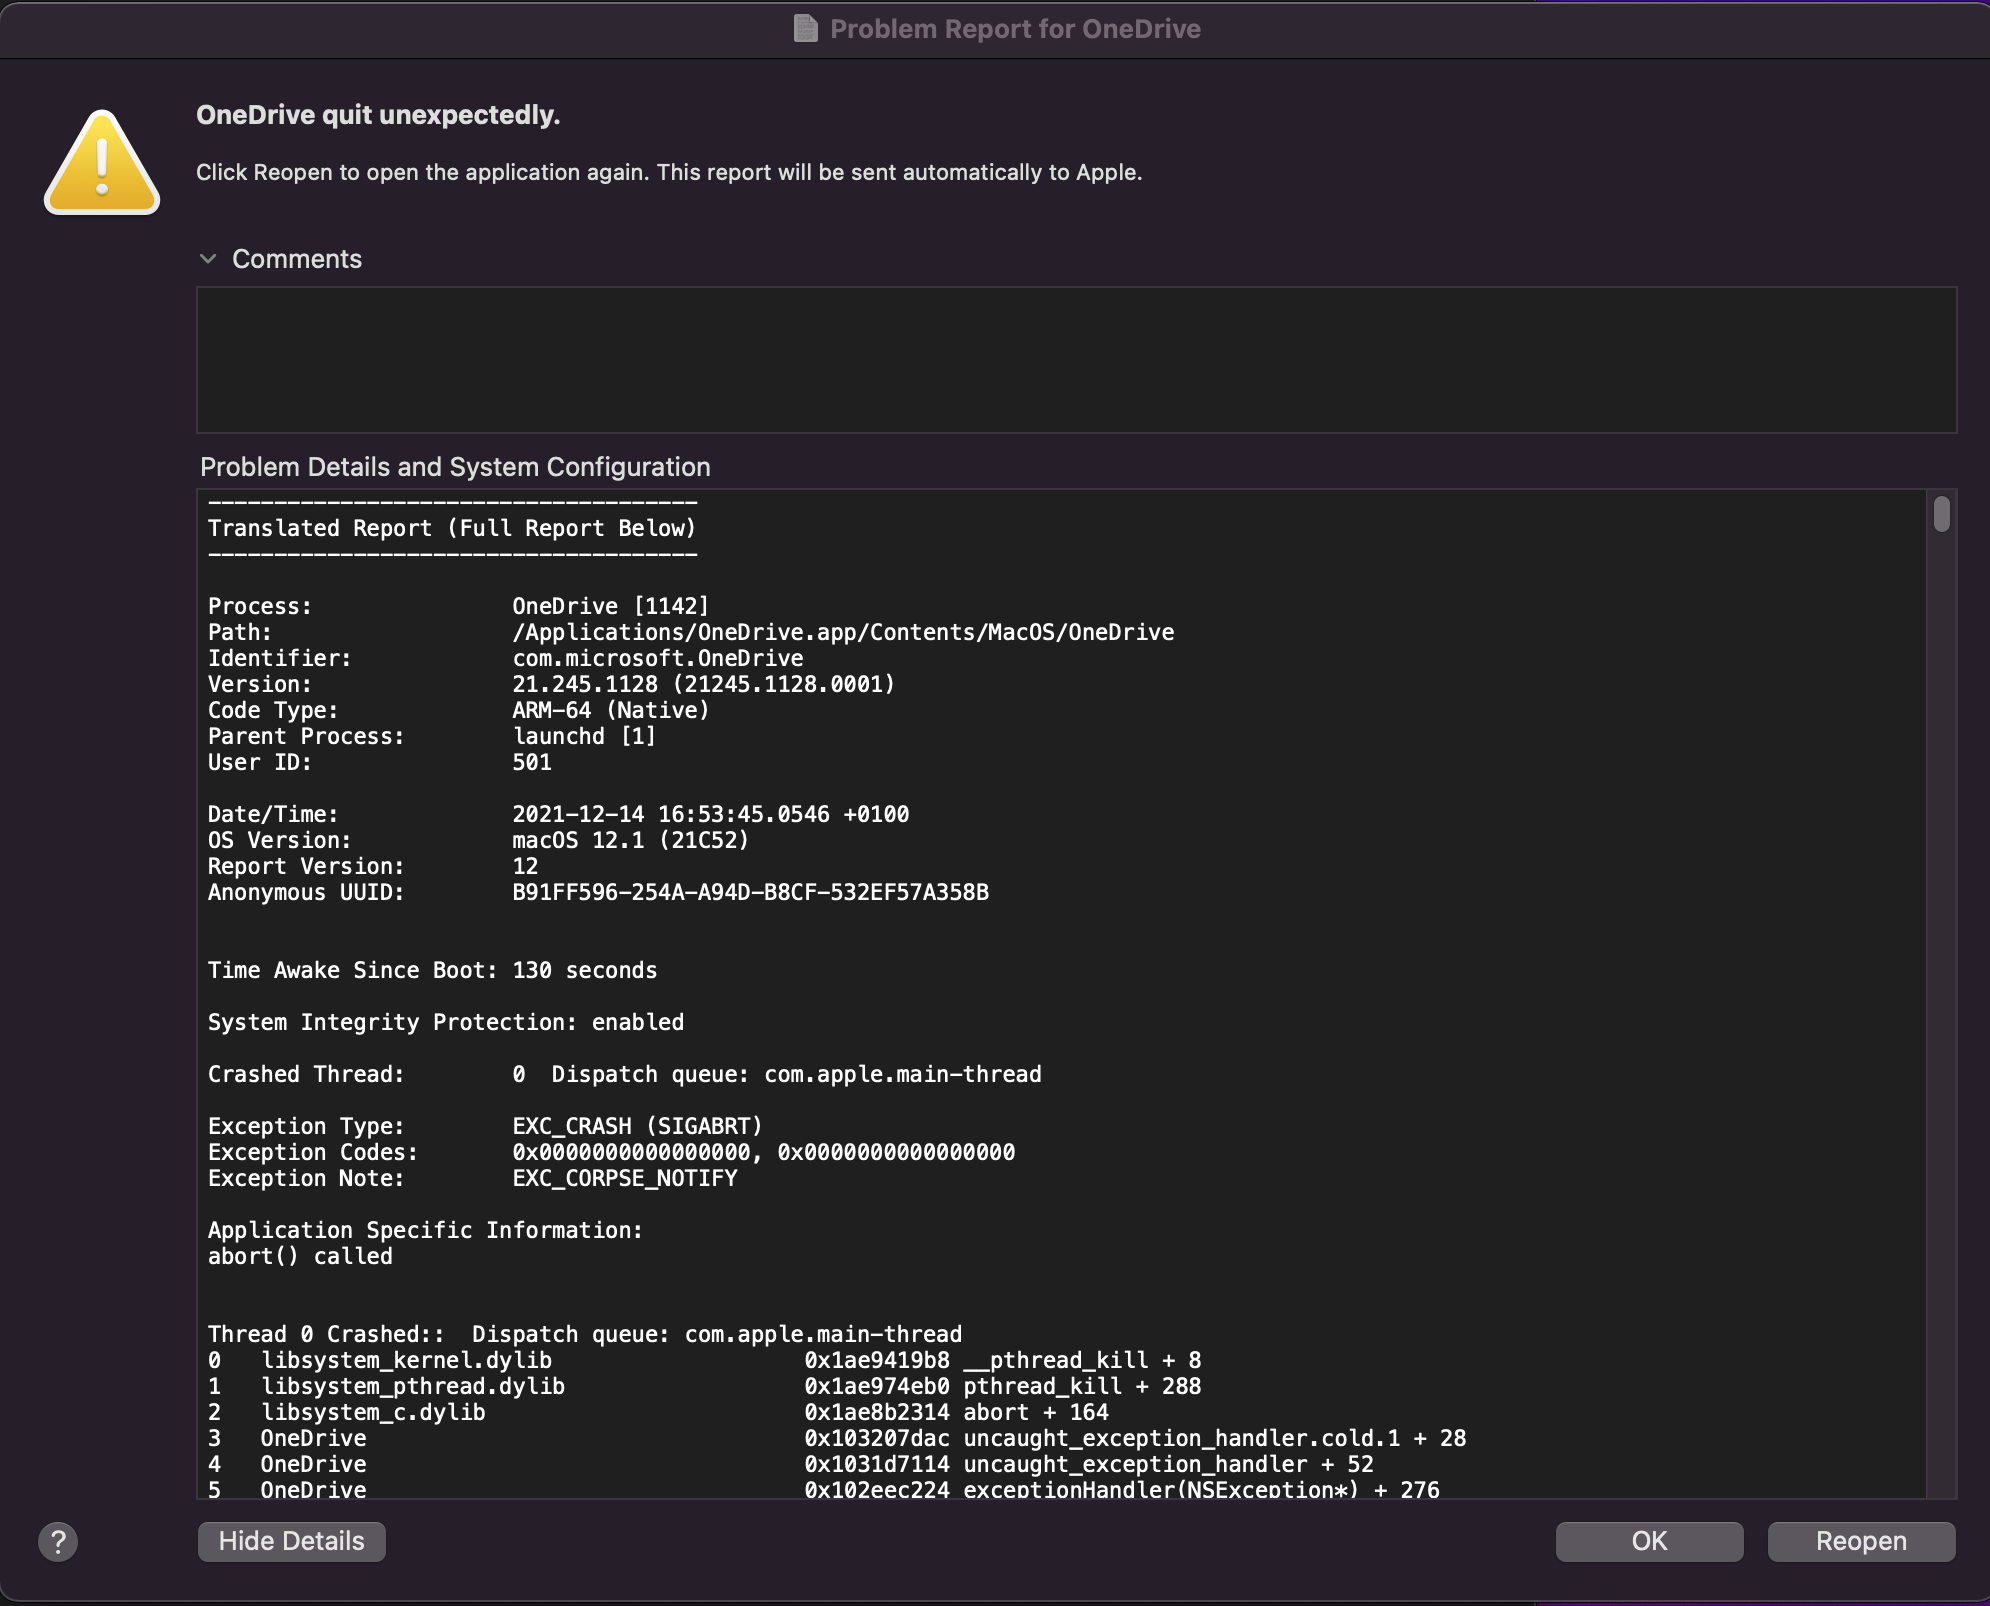Click the OK button
This screenshot has width=1990, height=1606.
[1648, 1541]
